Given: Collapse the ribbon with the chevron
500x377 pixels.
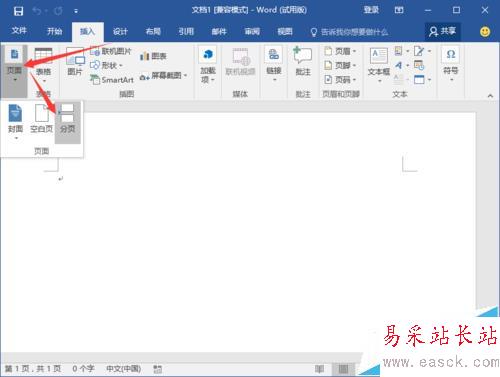Looking at the screenshot, I should (490, 96).
